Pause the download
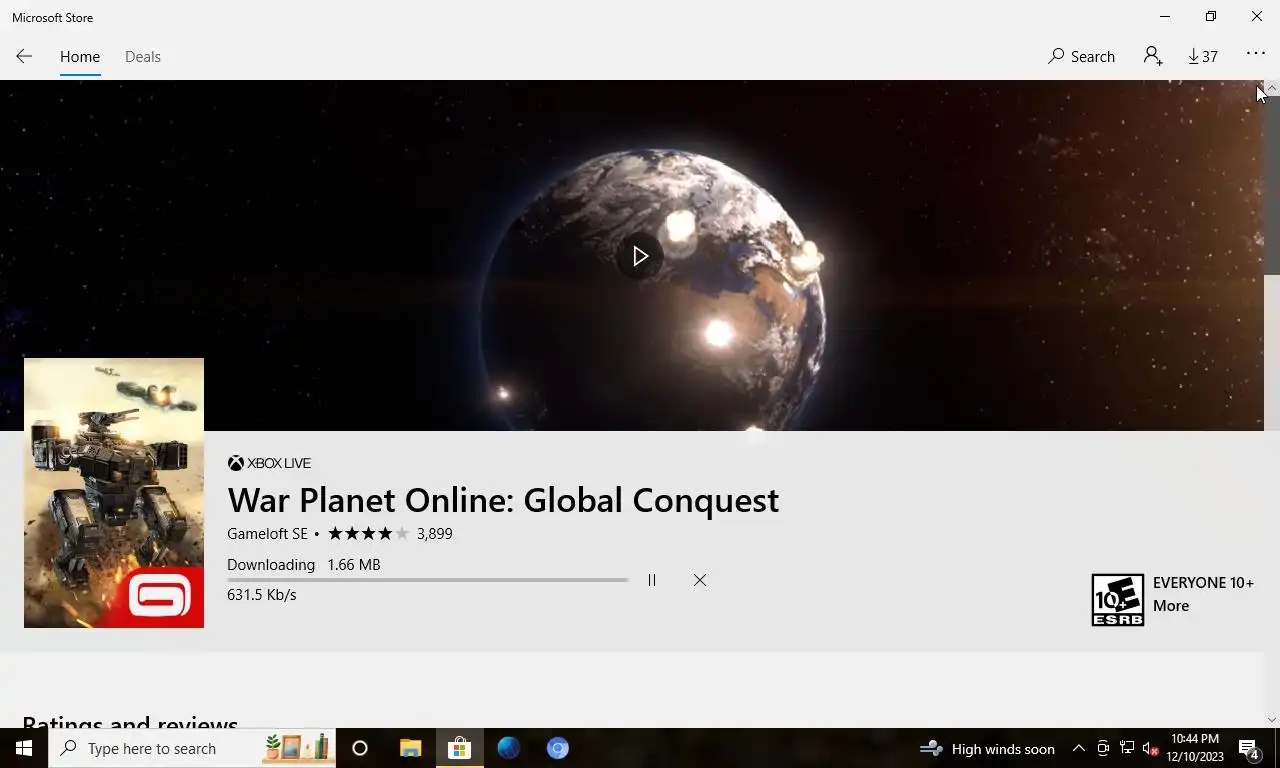This screenshot has width=1280, height=768. [x=652, y=580]
